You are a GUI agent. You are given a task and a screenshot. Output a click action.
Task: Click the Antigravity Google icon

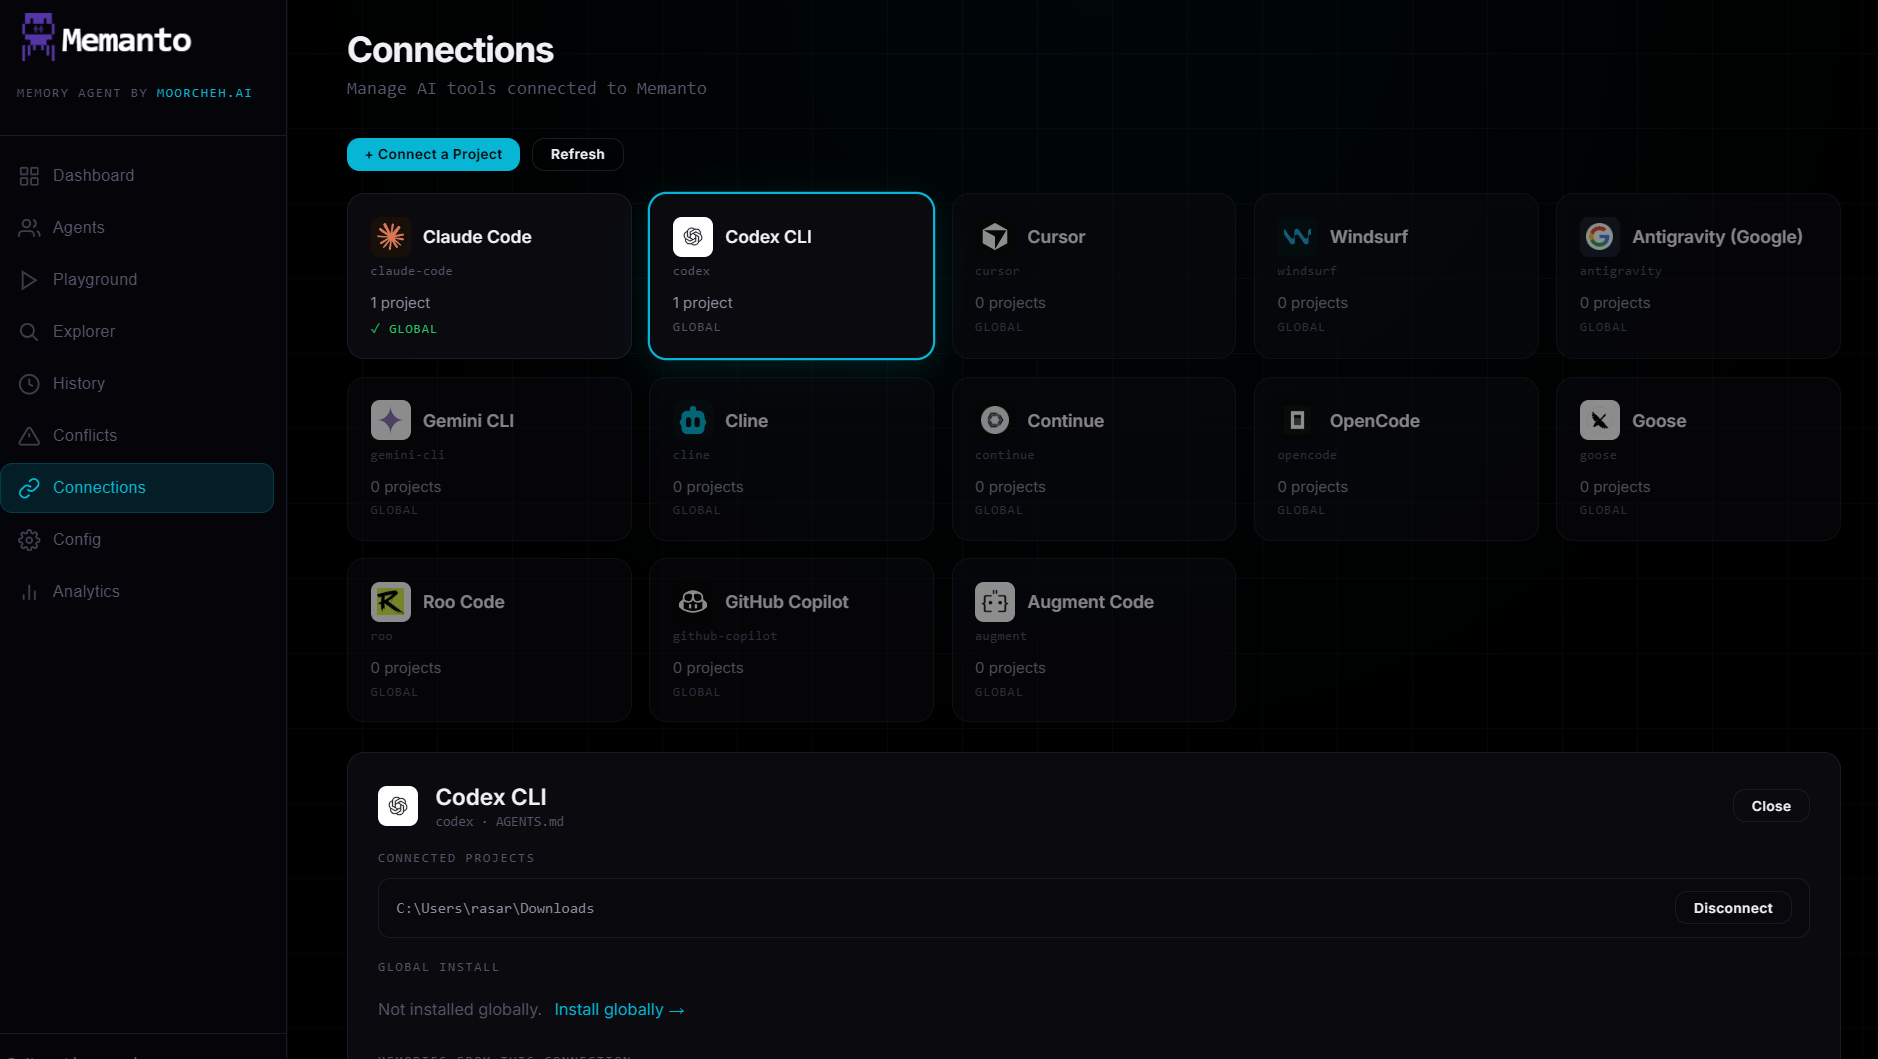click(1600, 237)
